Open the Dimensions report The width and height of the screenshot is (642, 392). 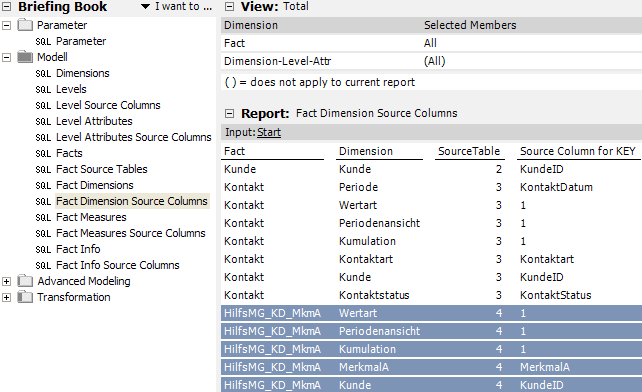pos(83,73)
